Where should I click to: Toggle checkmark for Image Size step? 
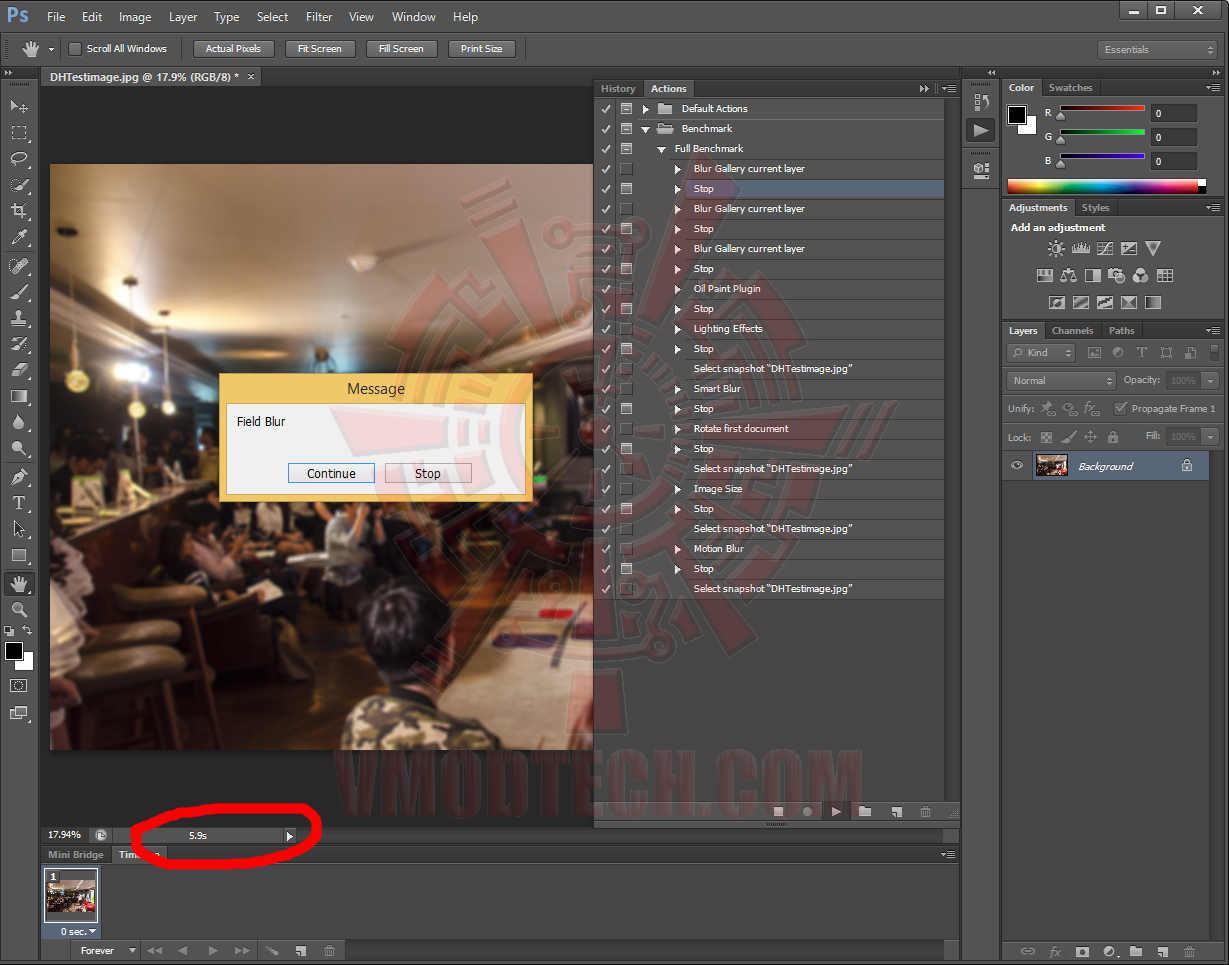(x=606, y=489)
